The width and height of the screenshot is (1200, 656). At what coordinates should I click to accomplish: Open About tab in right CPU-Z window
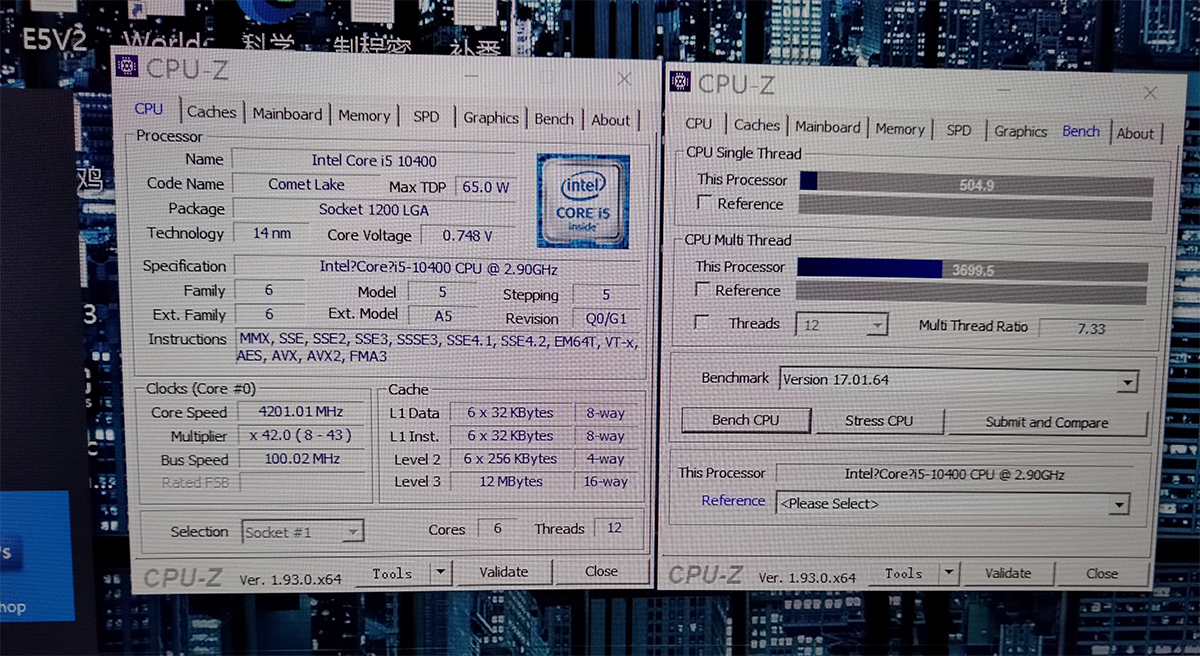(1135, 133)
